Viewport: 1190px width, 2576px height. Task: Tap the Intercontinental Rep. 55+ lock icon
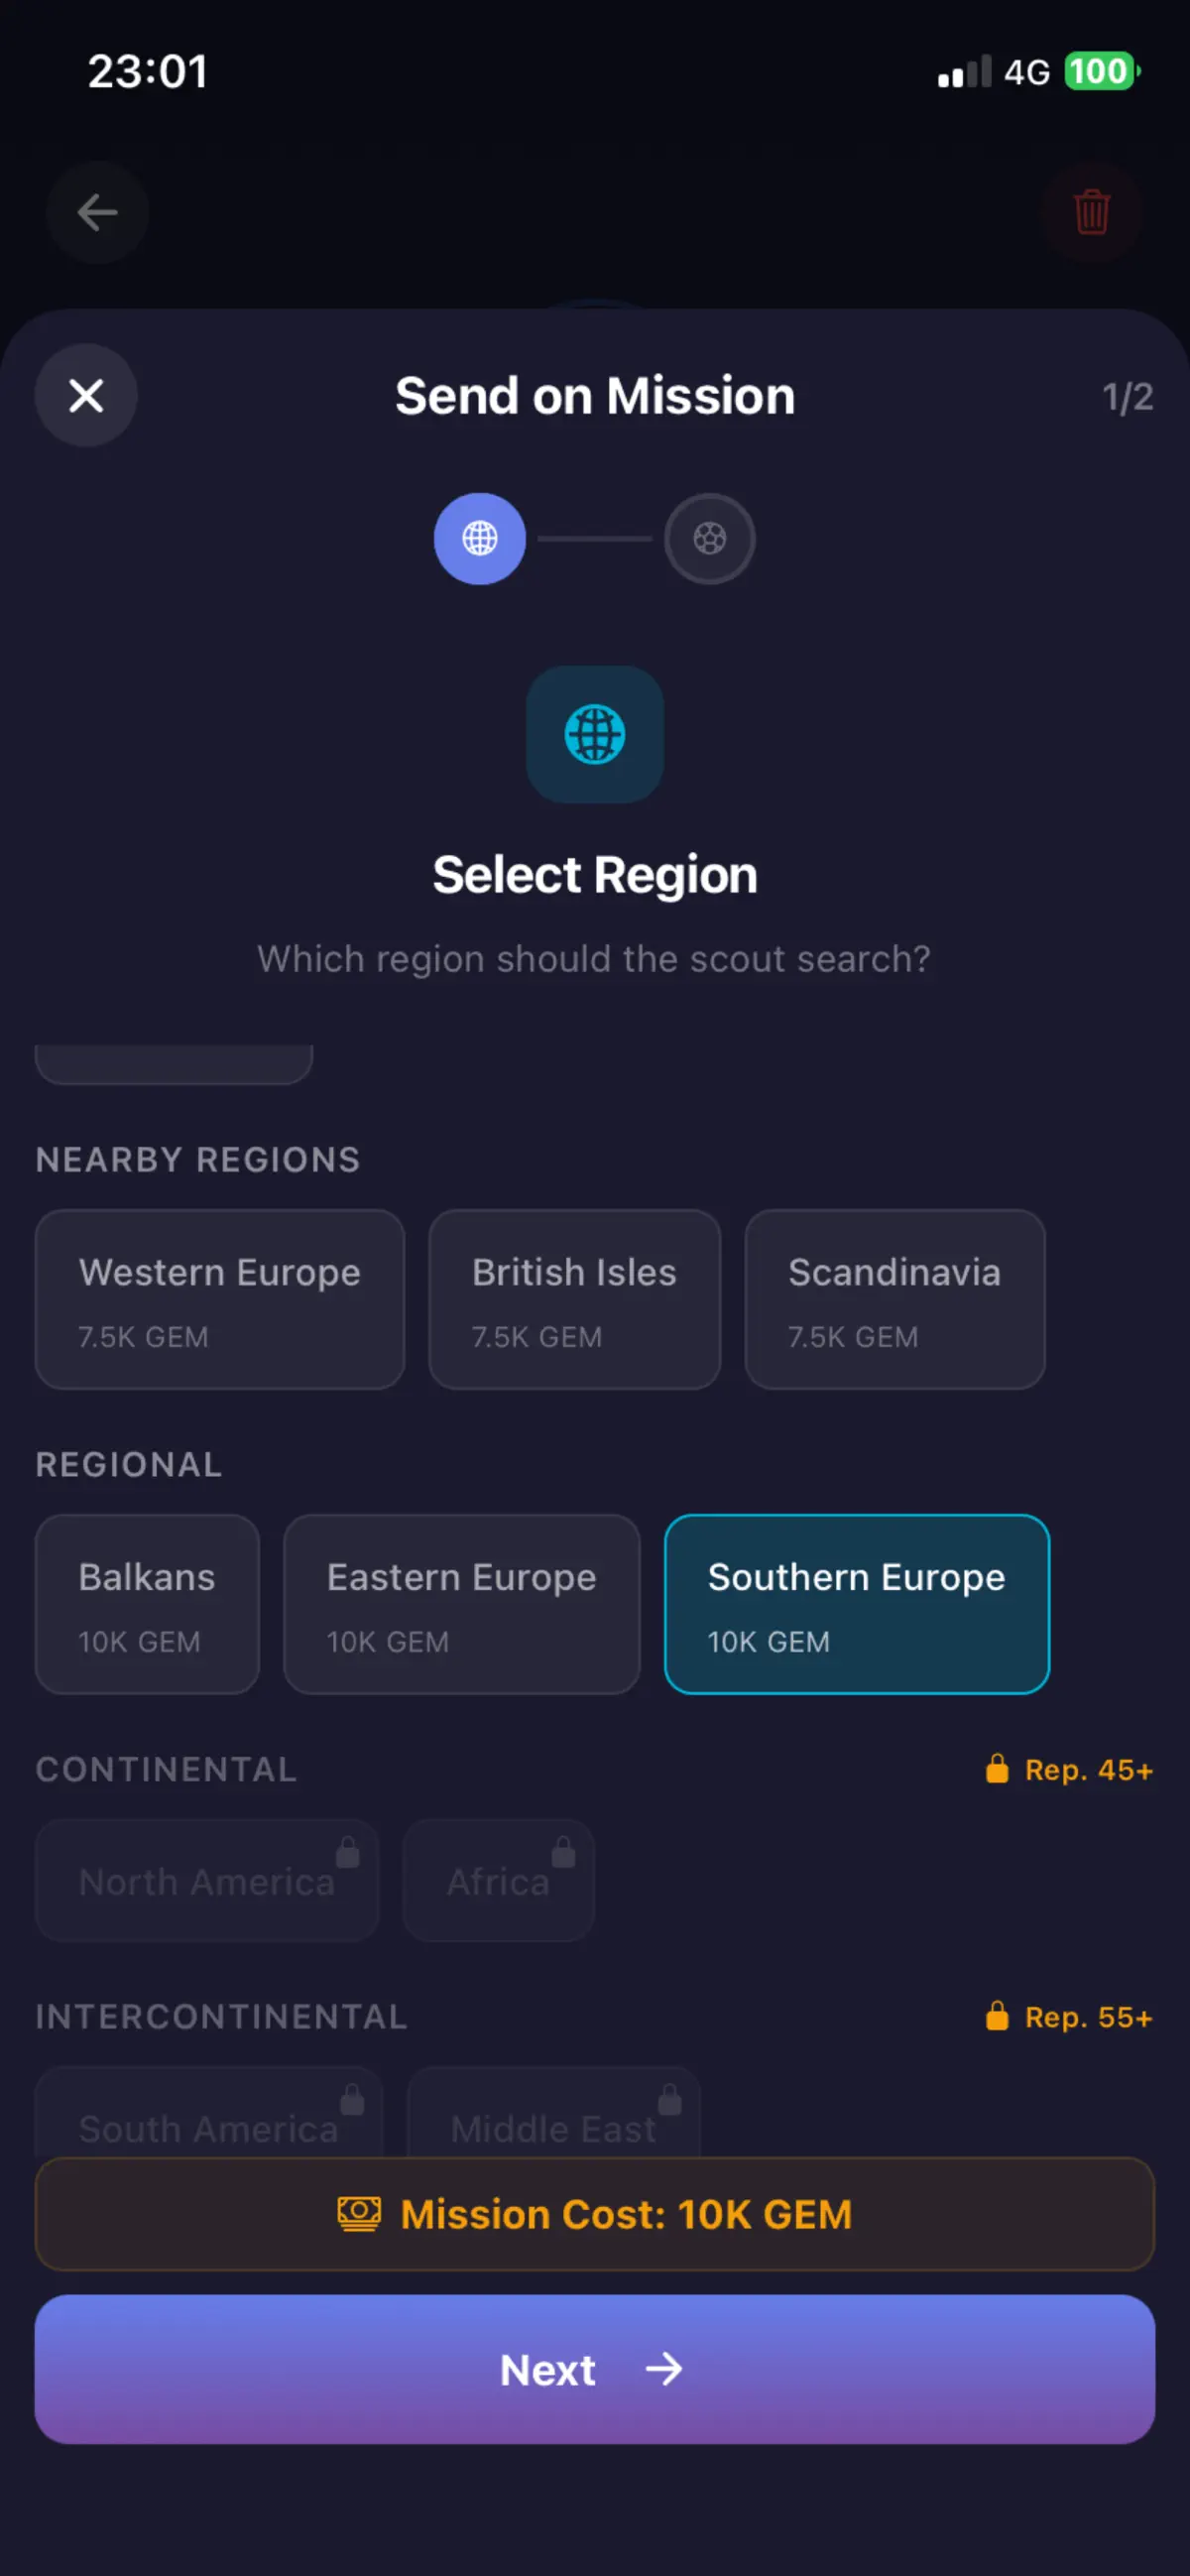click(x=997, y=2016)
